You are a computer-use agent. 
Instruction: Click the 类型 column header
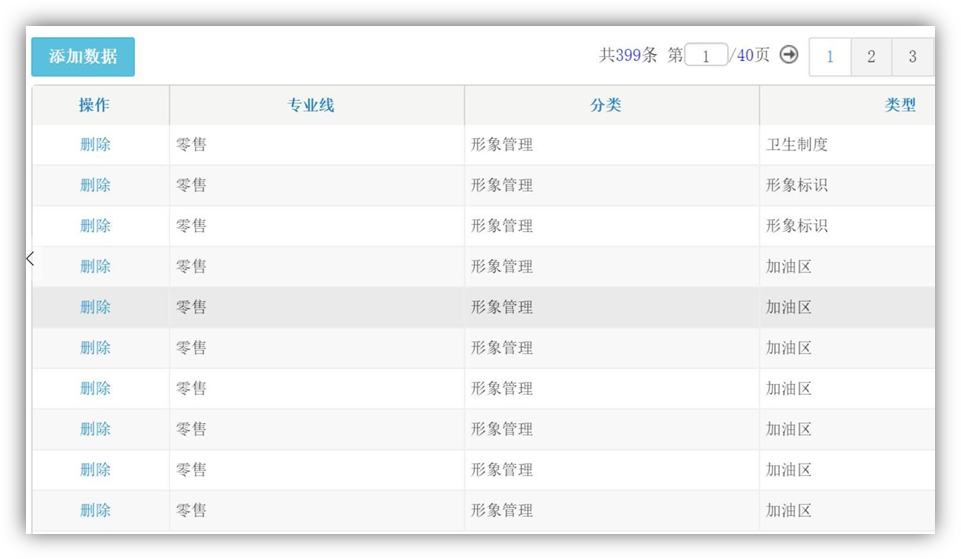click(x=900, y=105)
